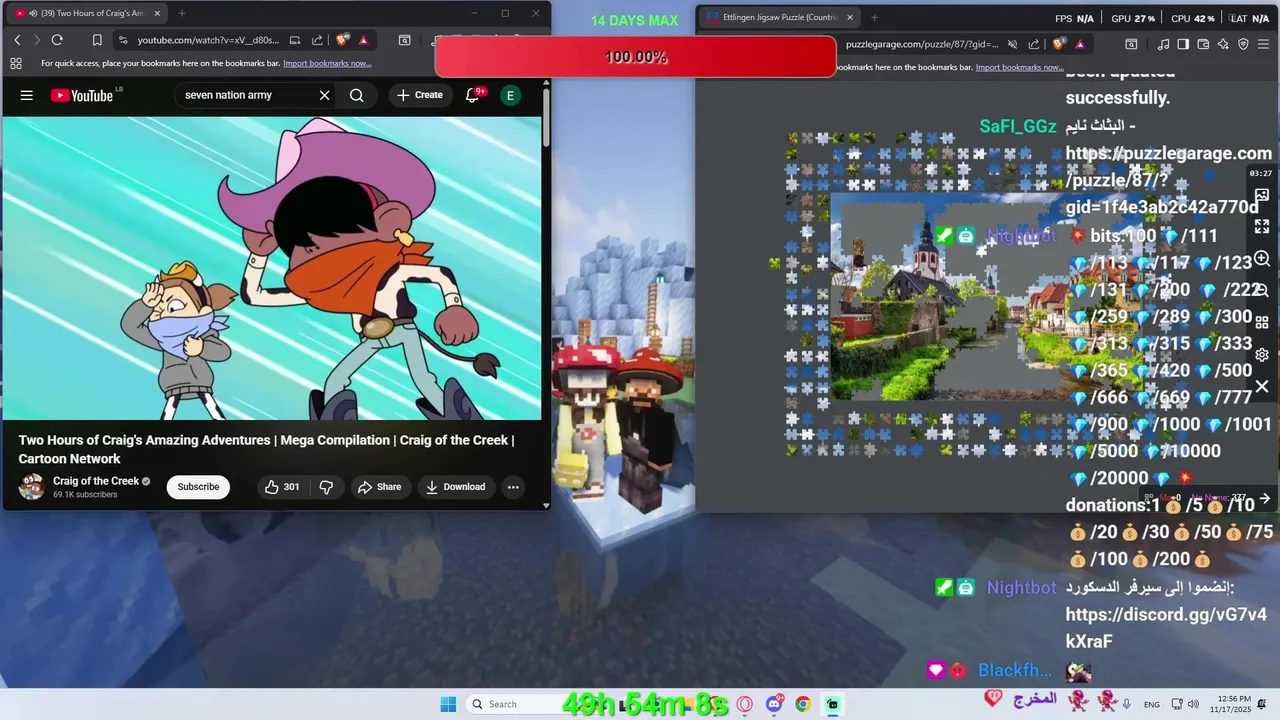Open Opera from the taskbar
The image size is (1280, 720).
745,704
